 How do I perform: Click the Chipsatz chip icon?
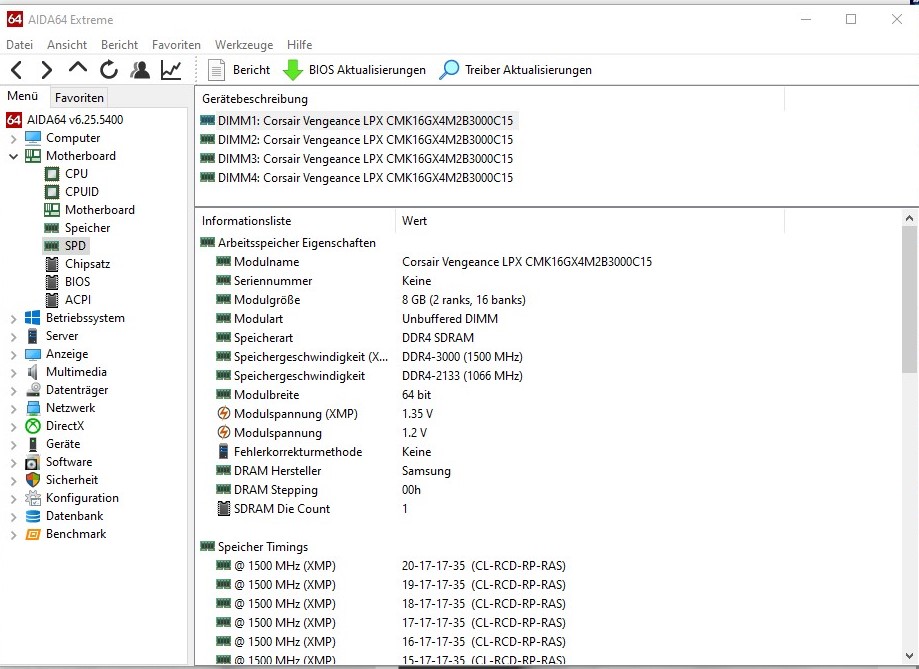click(x=52, y=264)
